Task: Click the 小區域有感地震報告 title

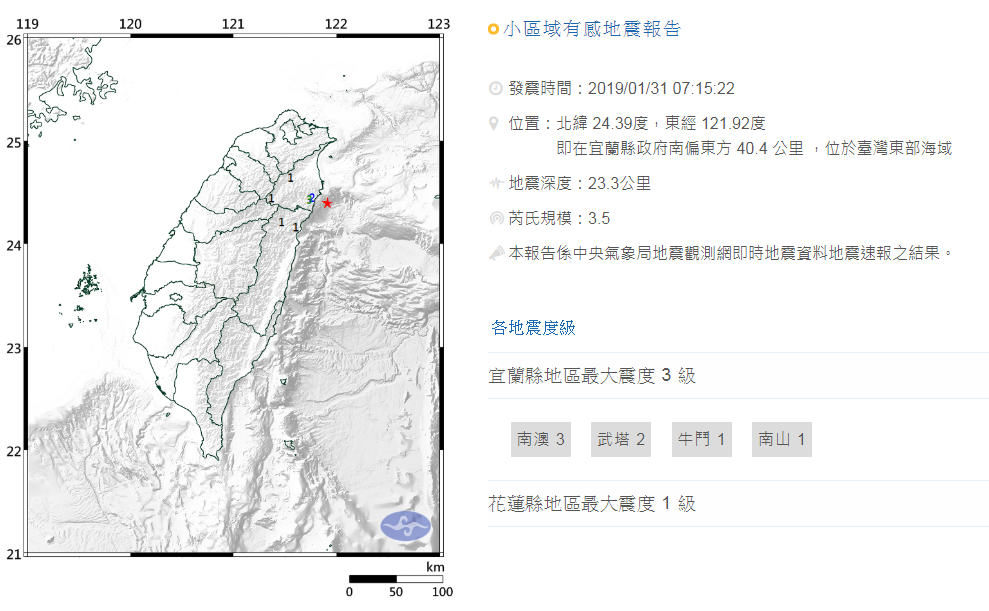Action: 592,29
